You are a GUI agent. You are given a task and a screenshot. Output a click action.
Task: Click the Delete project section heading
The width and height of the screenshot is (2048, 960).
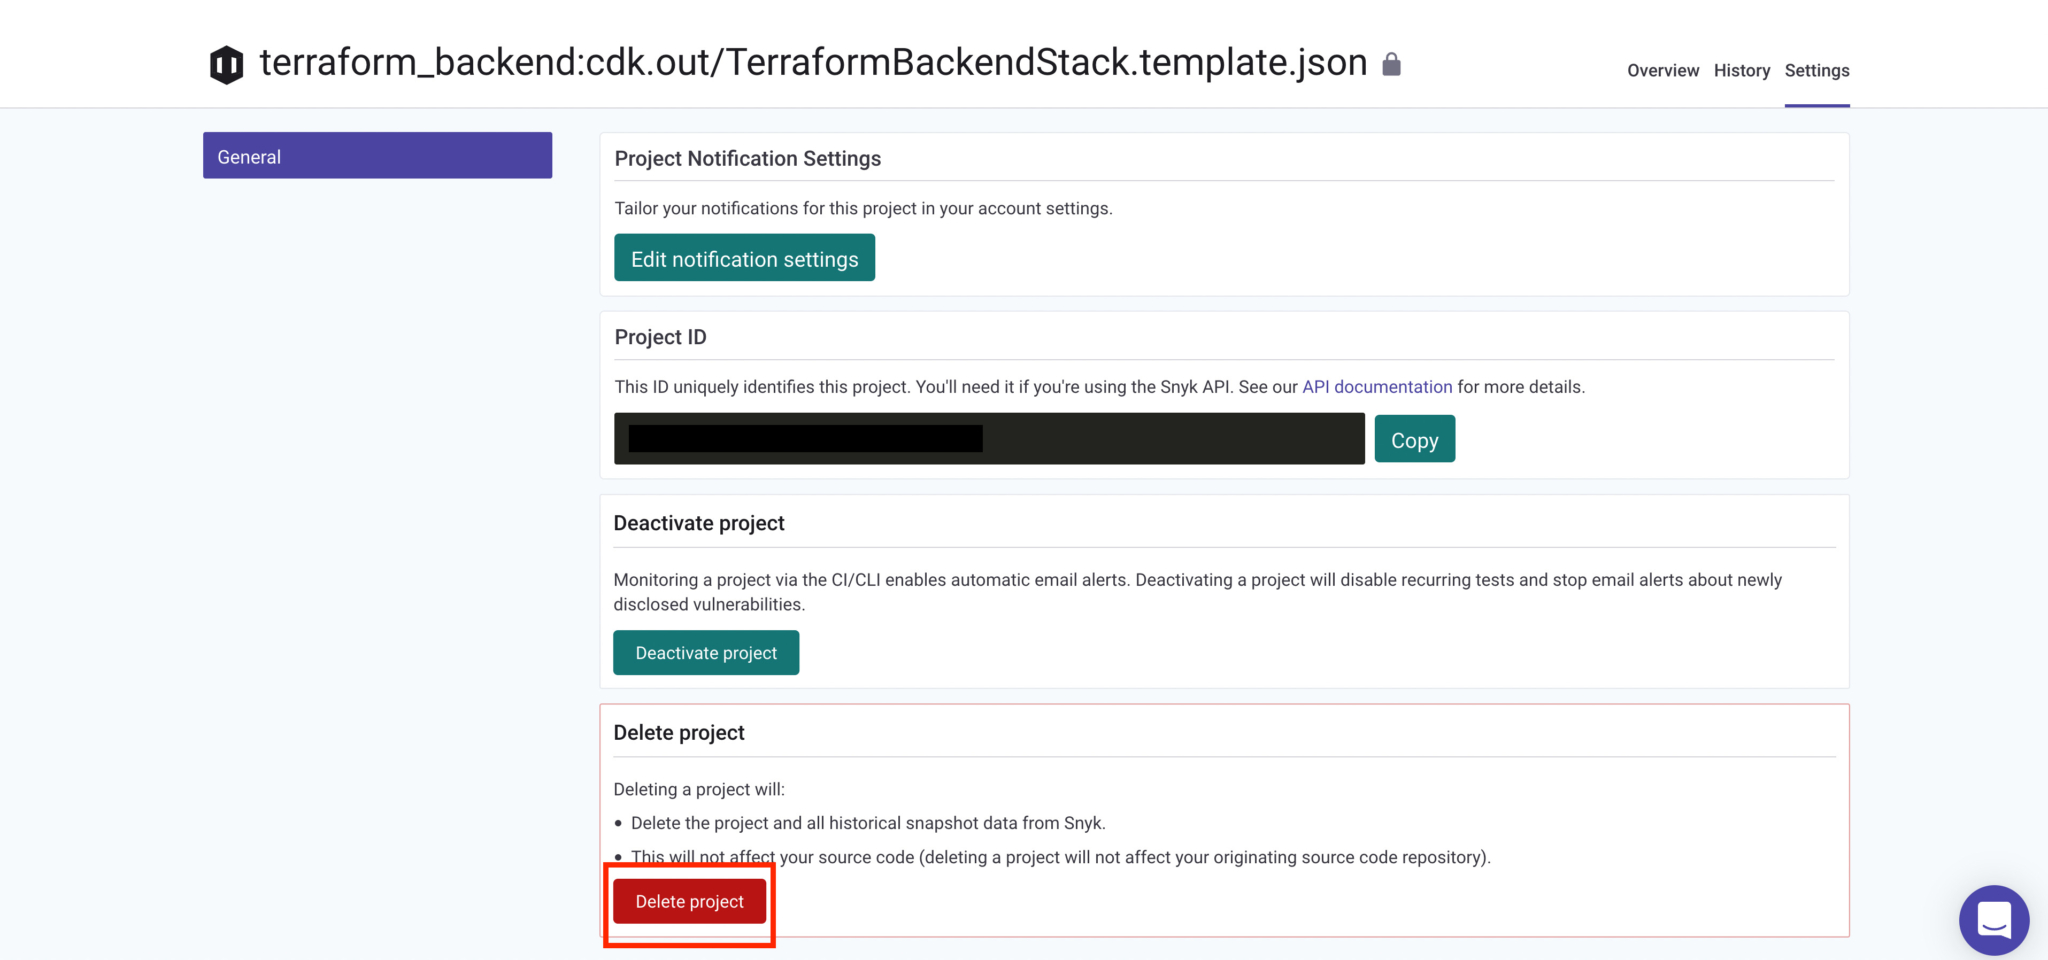(679, 732)
